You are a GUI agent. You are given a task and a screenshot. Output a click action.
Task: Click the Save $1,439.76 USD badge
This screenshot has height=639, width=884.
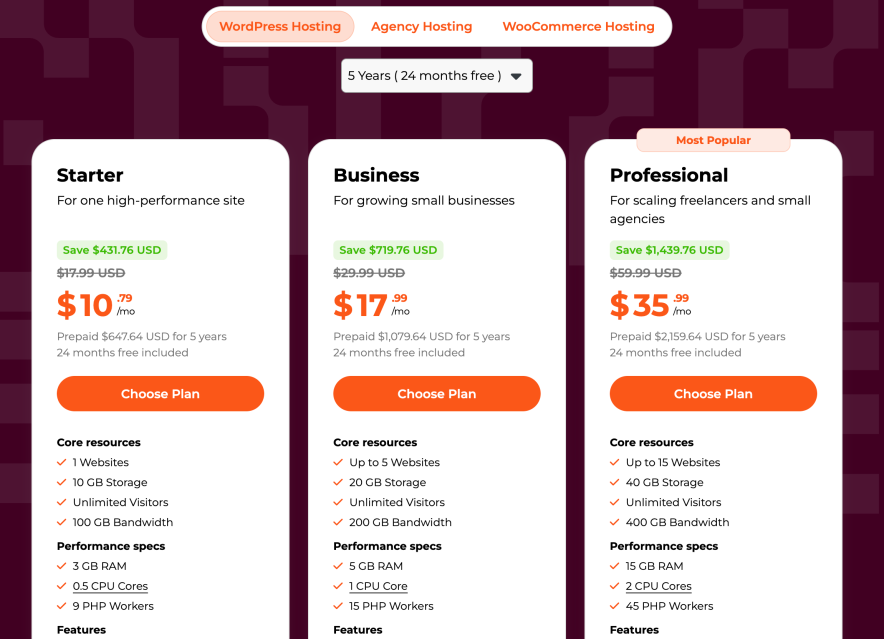tap(669, 249)
